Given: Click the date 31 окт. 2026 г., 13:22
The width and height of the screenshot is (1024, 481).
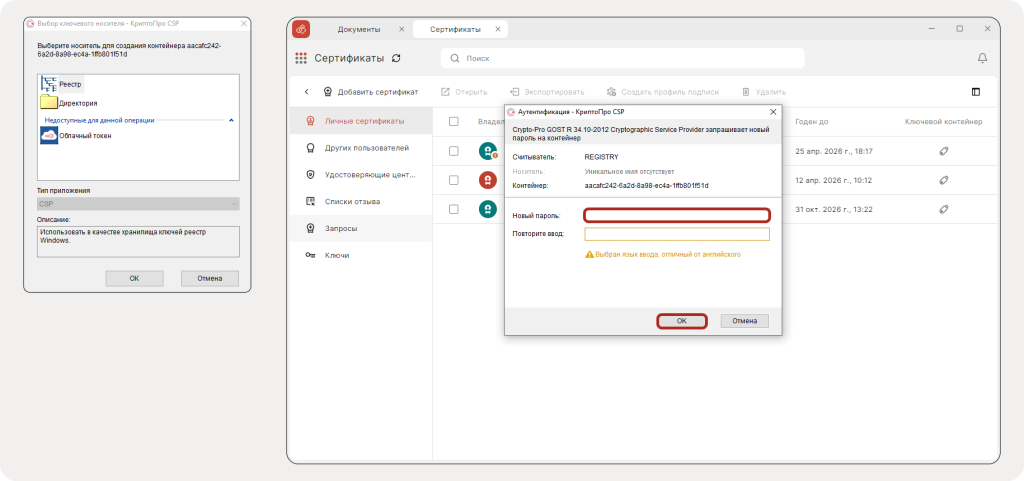Looking at the screenshot, I should [x=834, y=209].
